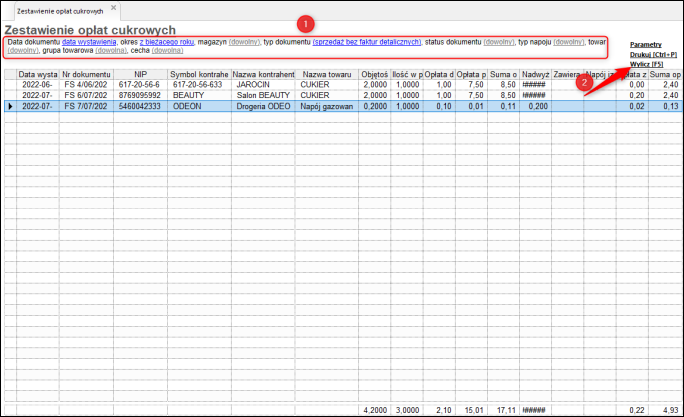This screenshot has height=417, width=684.
Task: Click NIP cell '5460042333'
Action: coord(140,106)
